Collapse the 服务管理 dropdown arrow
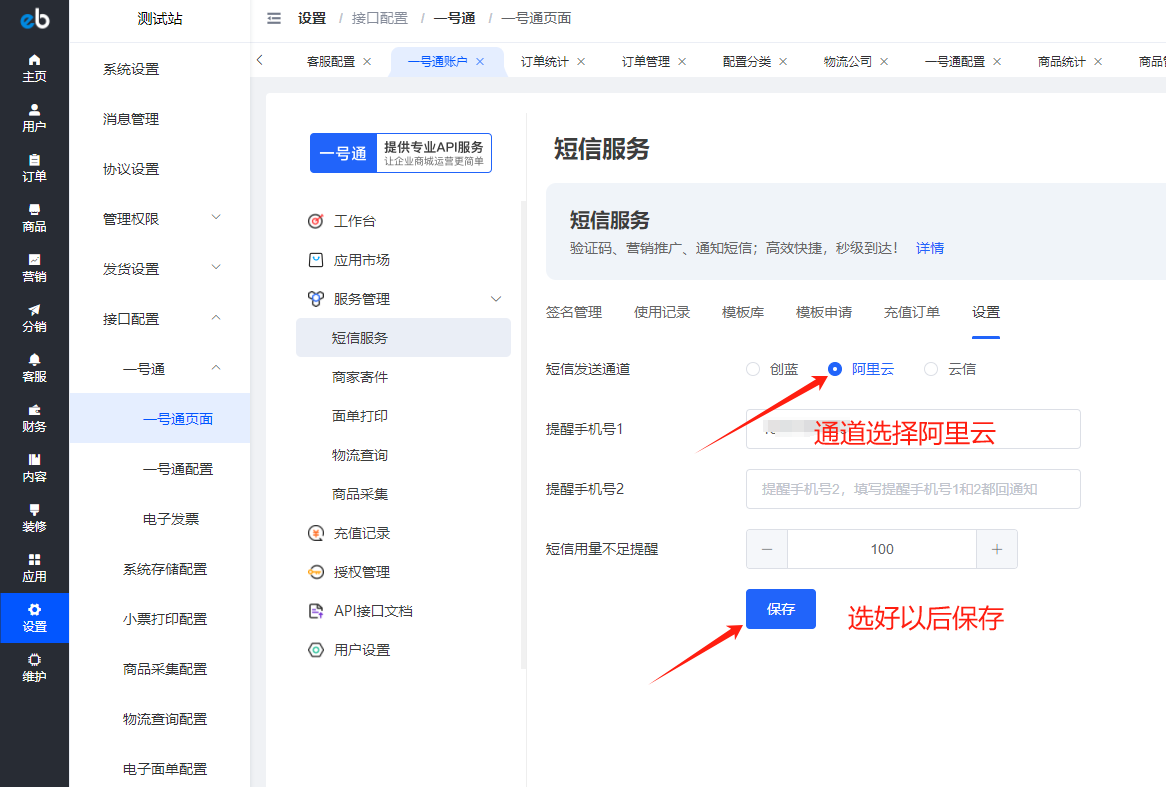 495,299
